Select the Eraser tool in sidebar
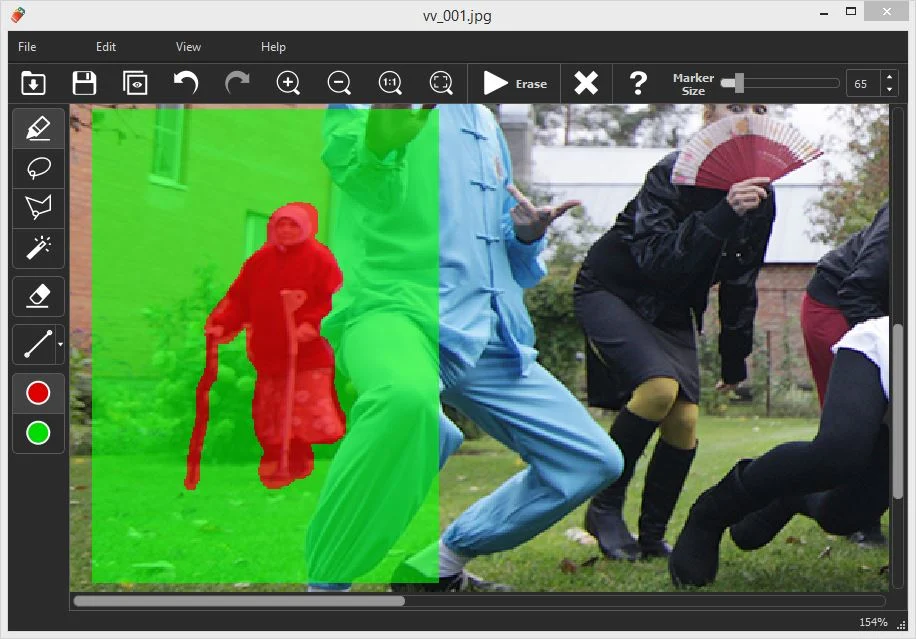Image resolution: width=916 pixels, height=639 pixels. 38,295
